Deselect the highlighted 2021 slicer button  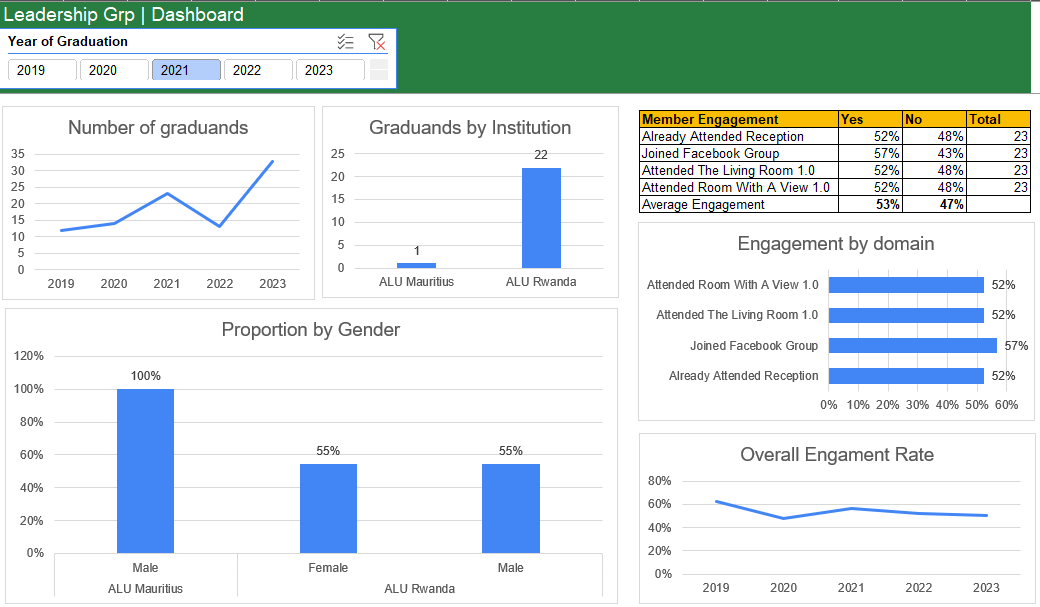click(186, 70)
